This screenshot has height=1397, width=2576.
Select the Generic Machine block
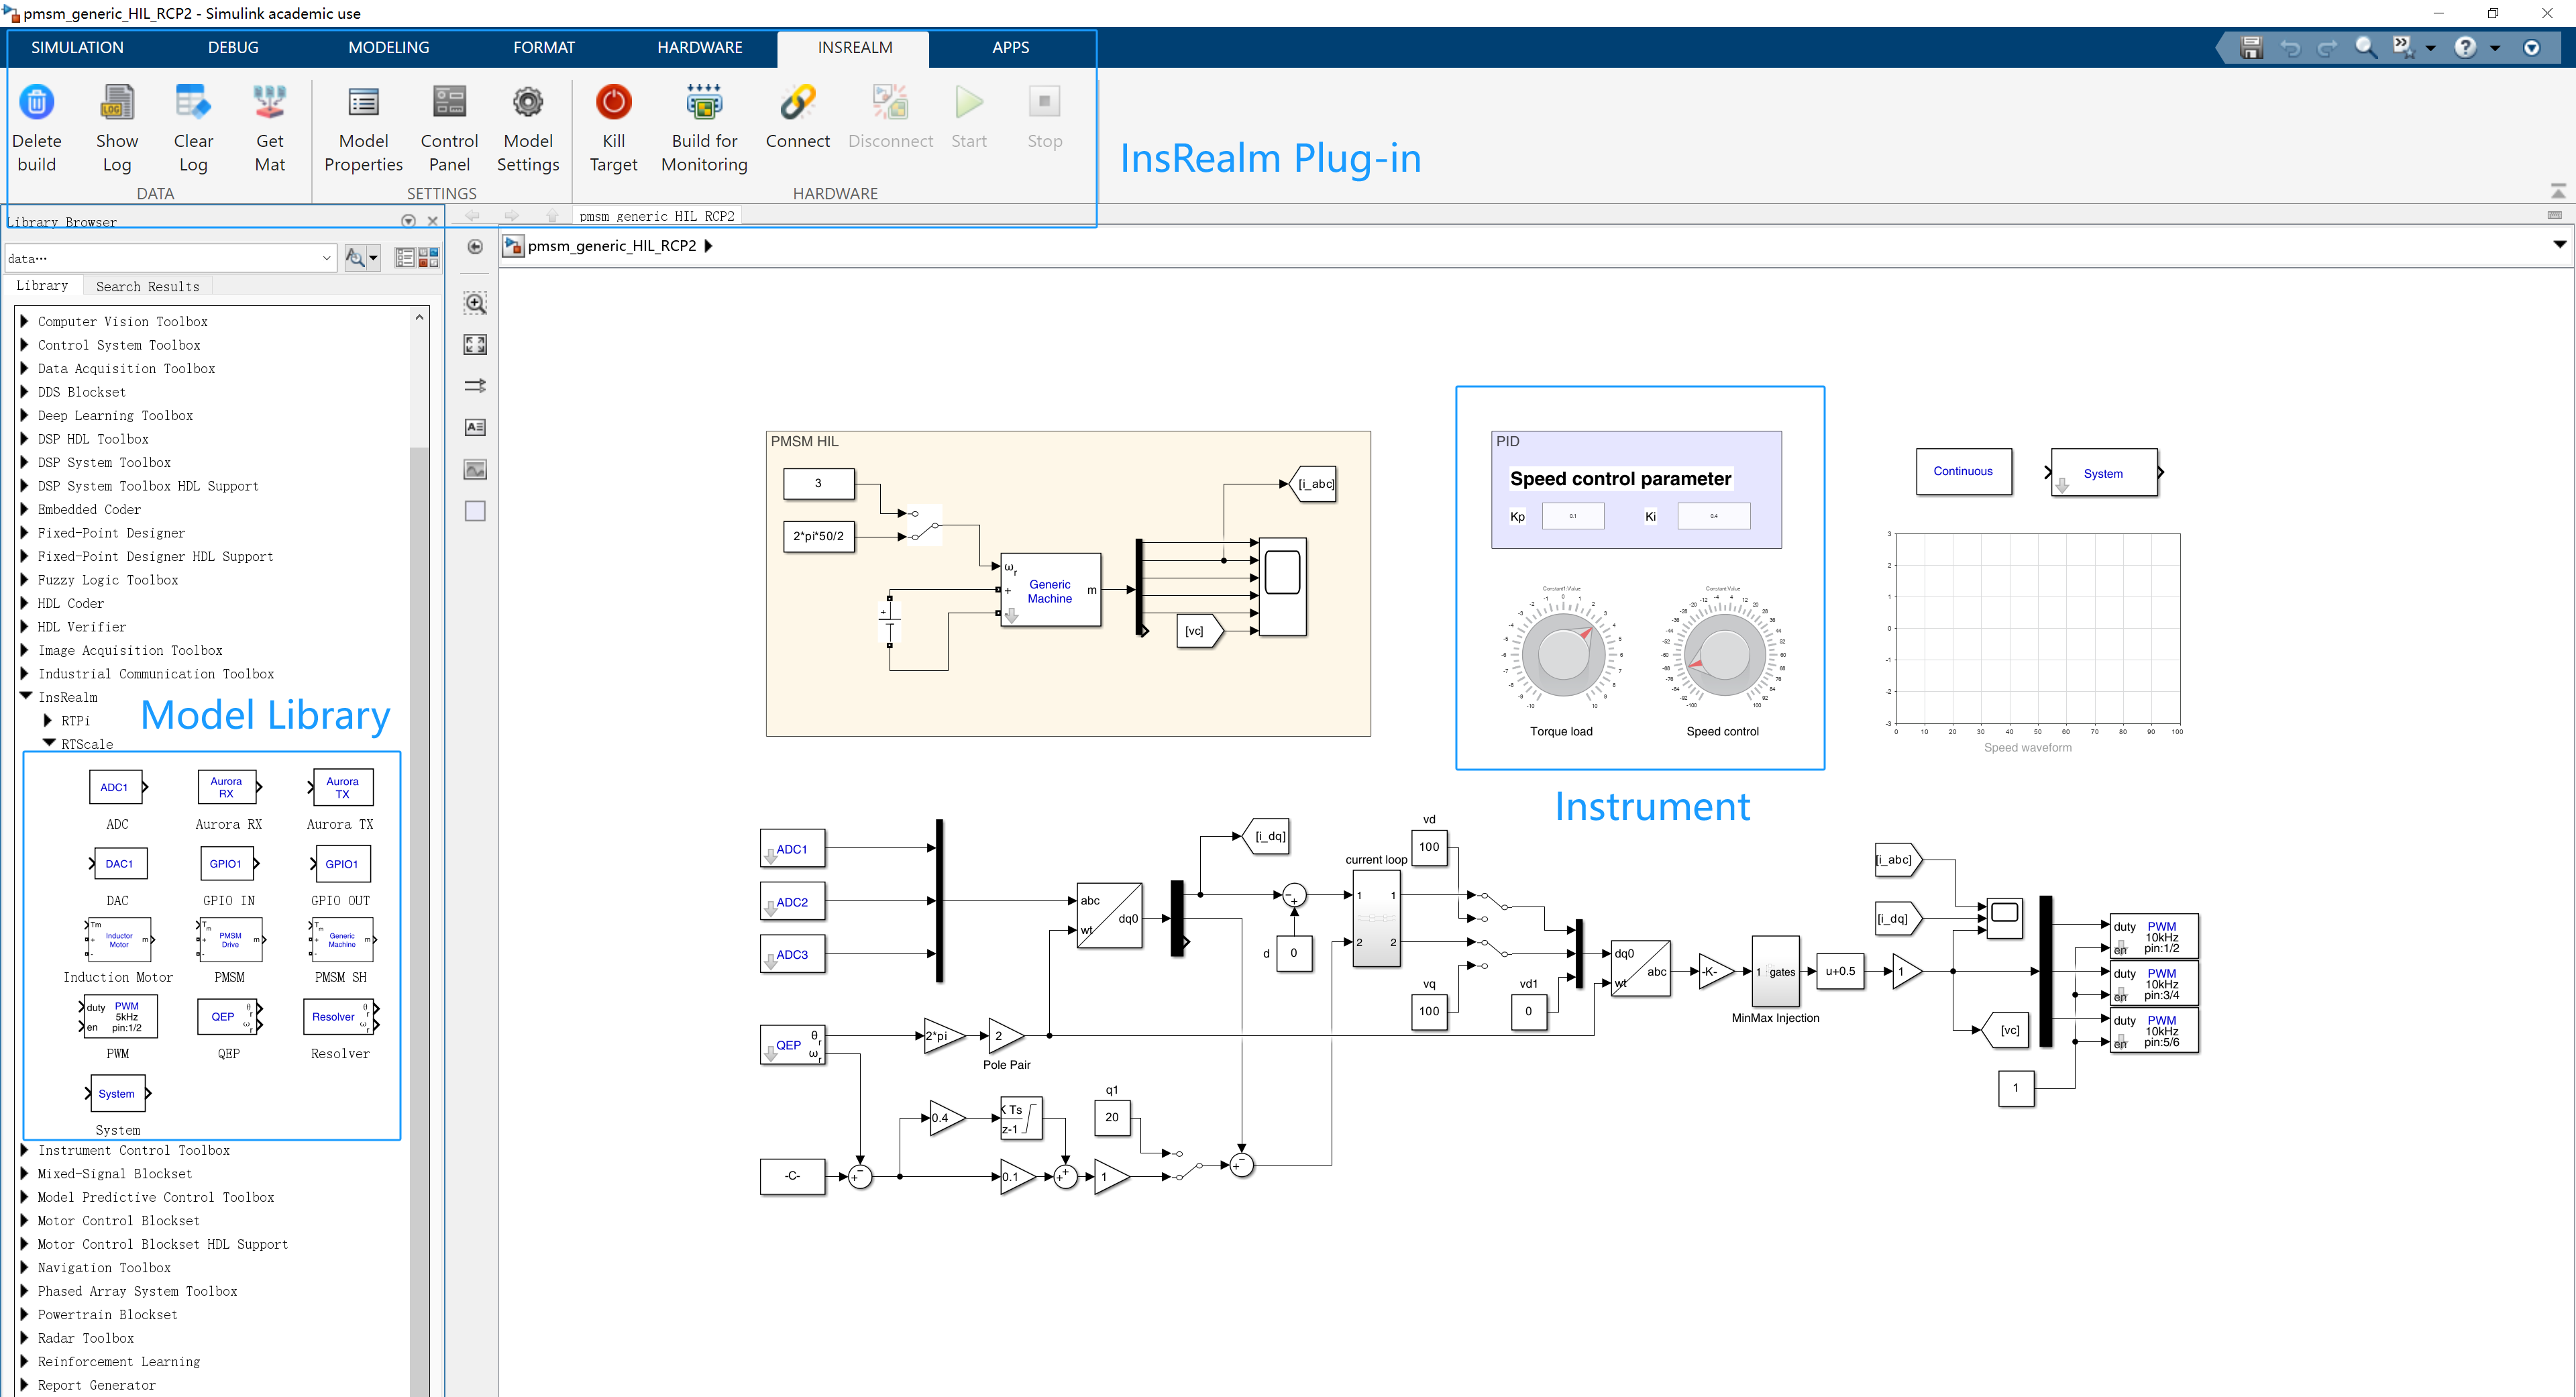point(1051,590)
